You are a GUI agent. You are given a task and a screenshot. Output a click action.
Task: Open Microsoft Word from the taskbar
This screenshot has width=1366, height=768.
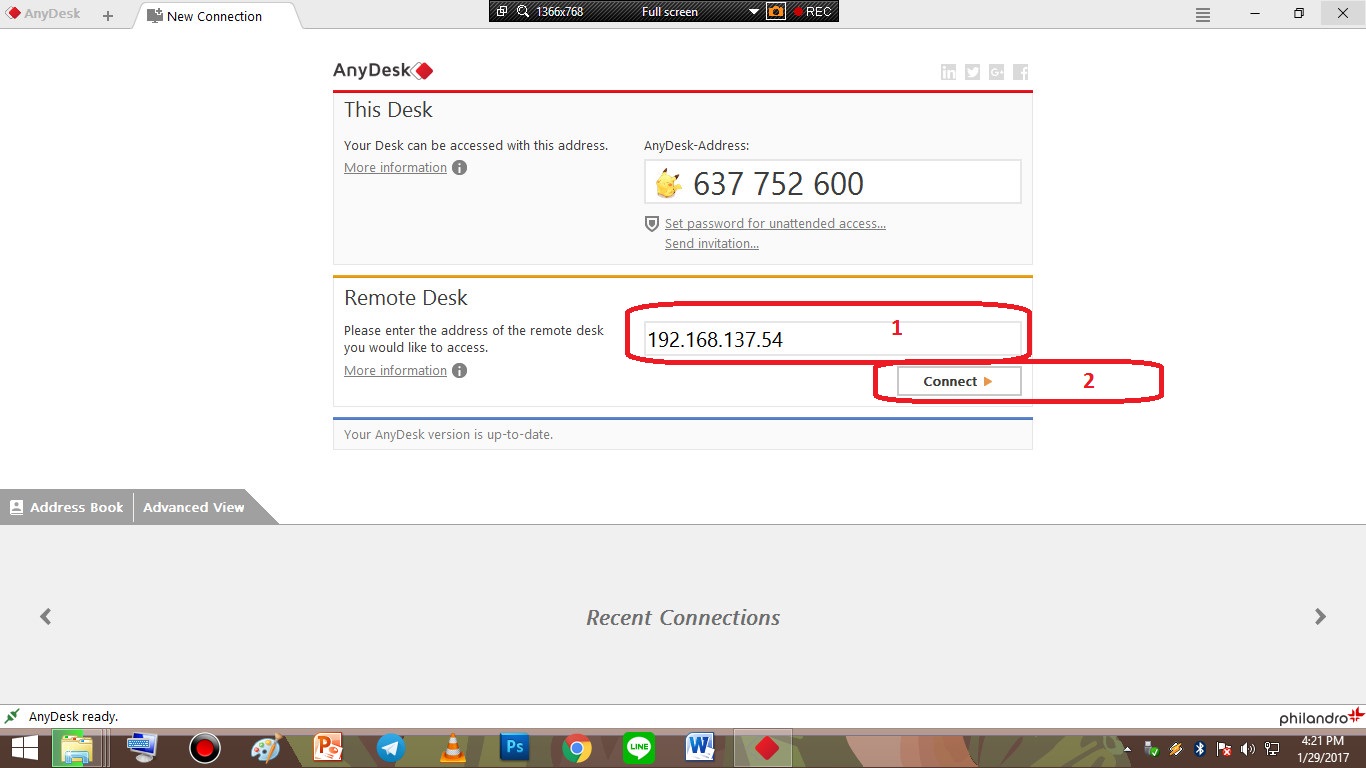(x=700, y=747)
